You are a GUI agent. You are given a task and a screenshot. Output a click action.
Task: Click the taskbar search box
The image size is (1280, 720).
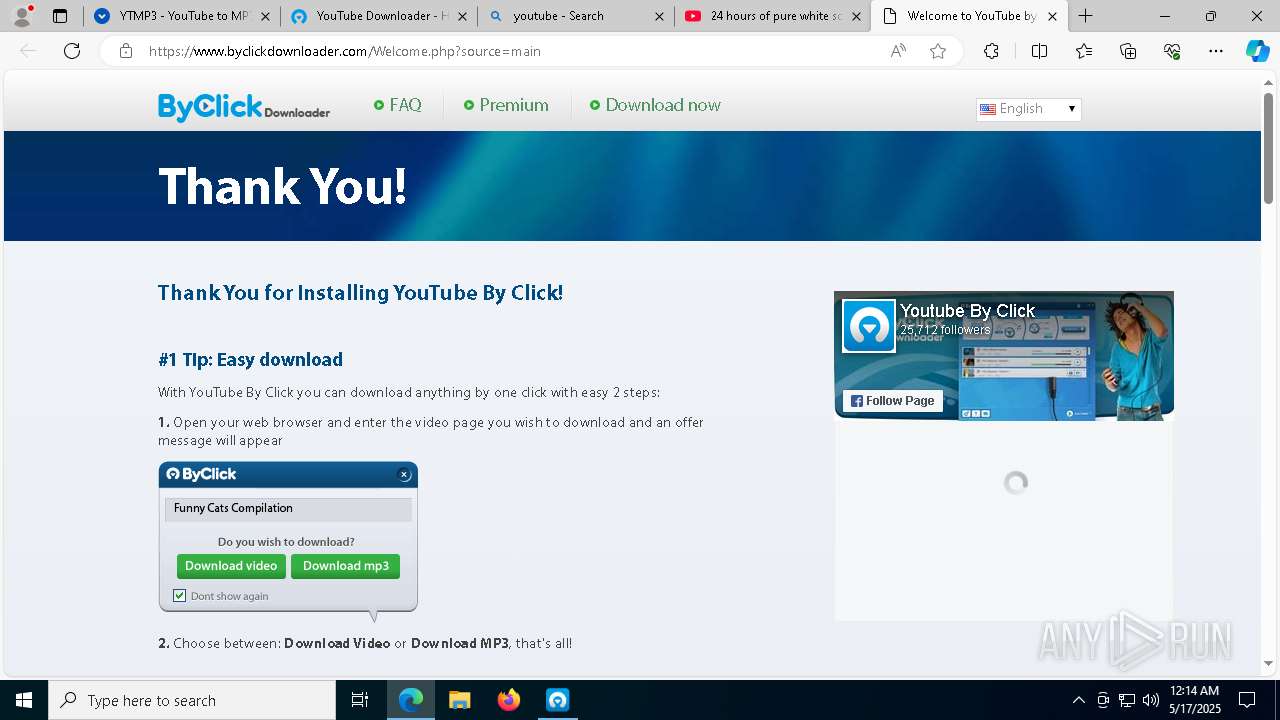tap(192, 700)
